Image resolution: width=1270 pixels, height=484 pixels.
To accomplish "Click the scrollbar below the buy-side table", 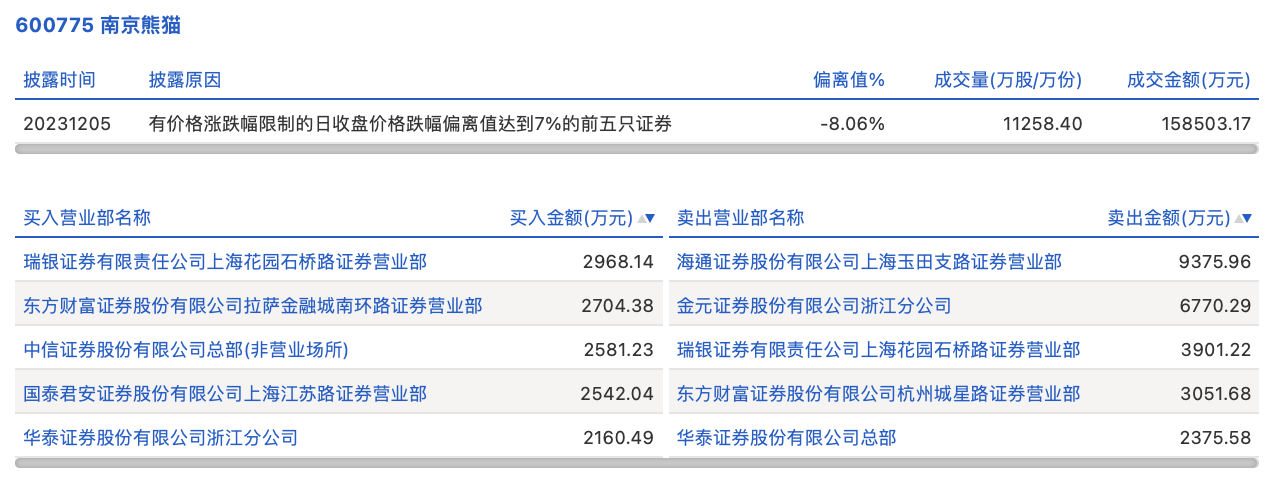I will pos(338,463).
